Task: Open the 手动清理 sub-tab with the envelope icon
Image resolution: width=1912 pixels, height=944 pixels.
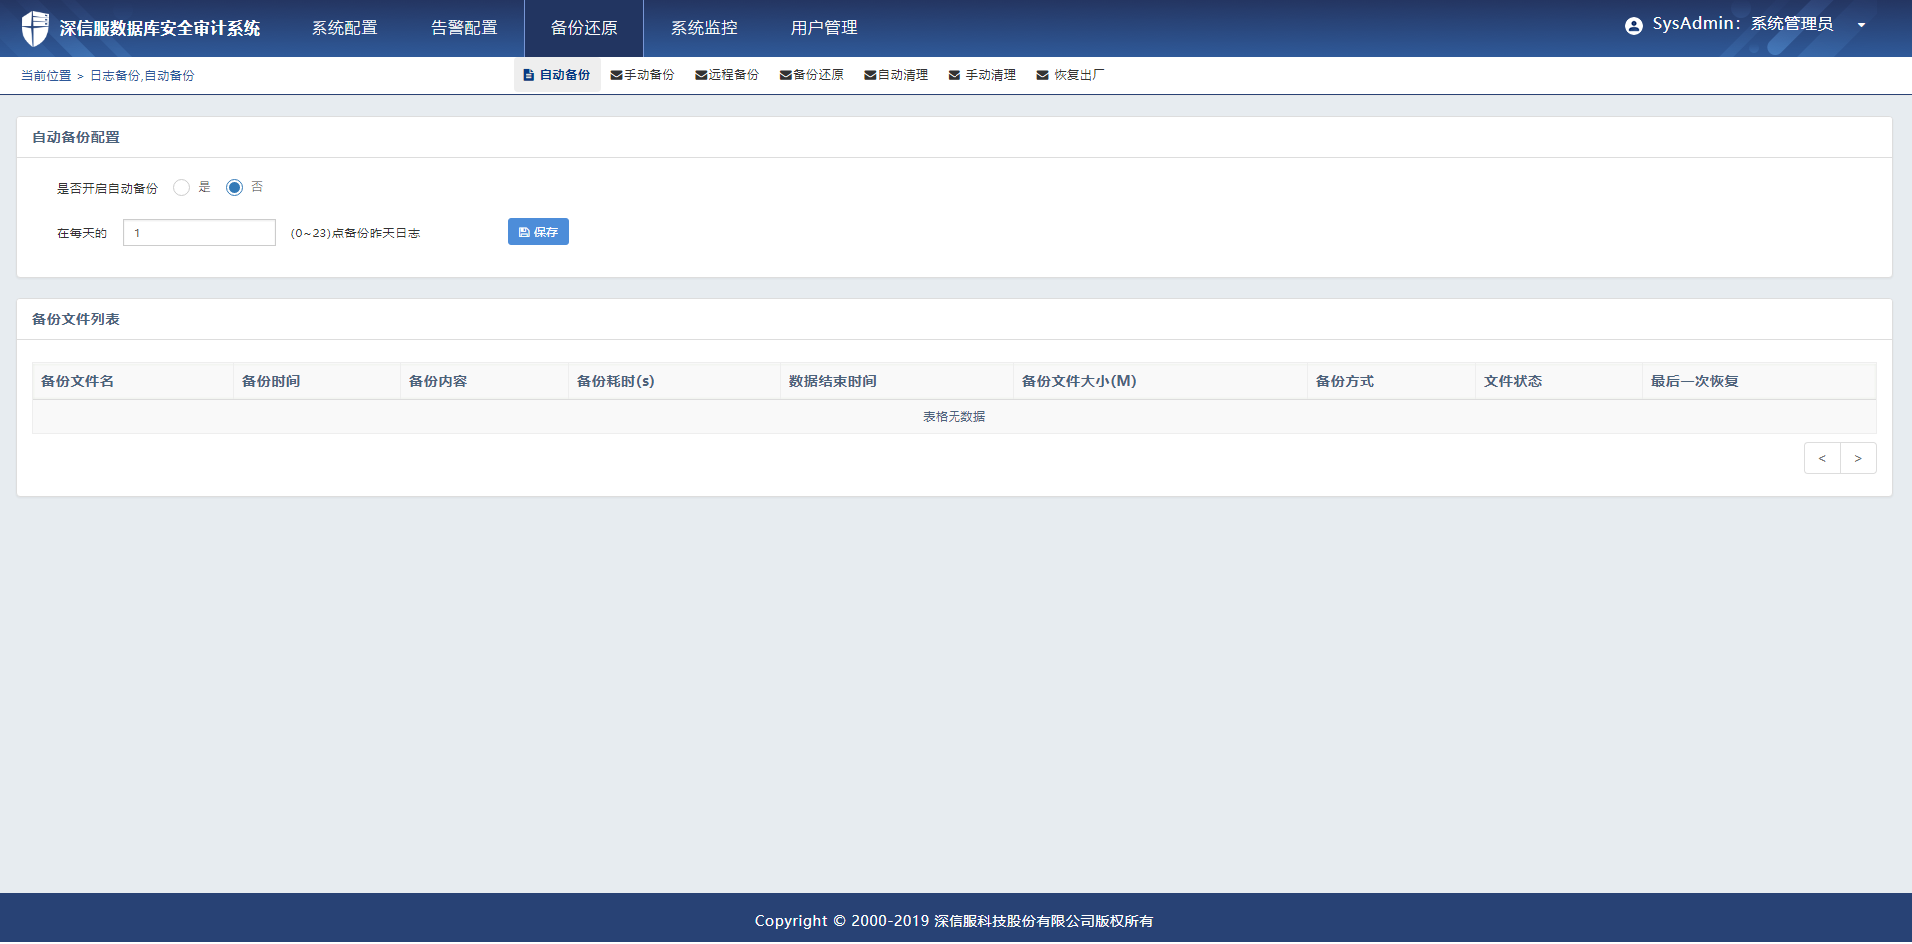Action: click(x=982, y=75)
